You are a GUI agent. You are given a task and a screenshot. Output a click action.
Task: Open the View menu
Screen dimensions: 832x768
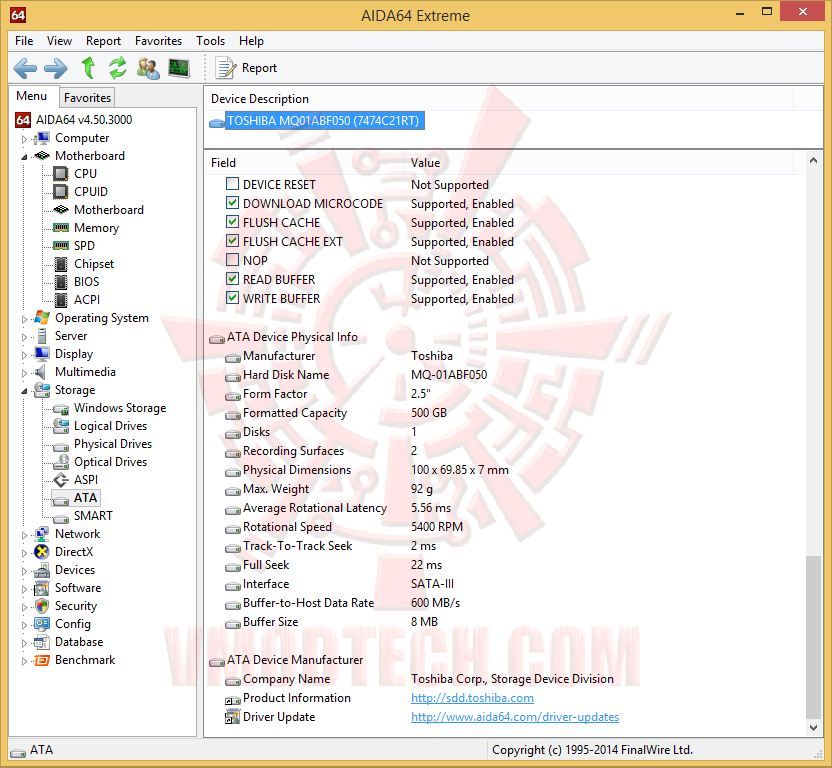tap(59, 41)
